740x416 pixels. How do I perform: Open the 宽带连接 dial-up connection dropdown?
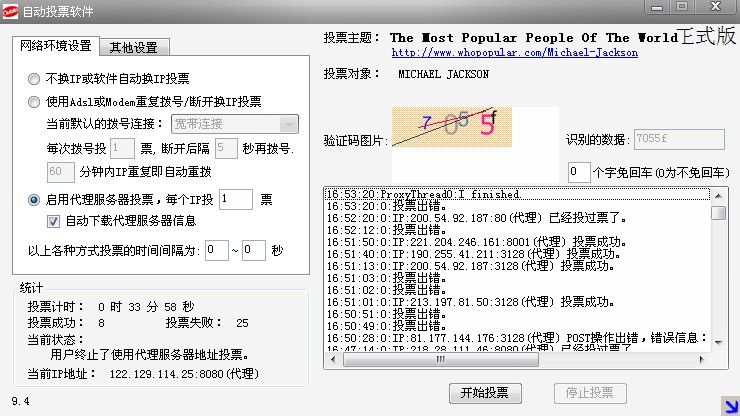235,124
